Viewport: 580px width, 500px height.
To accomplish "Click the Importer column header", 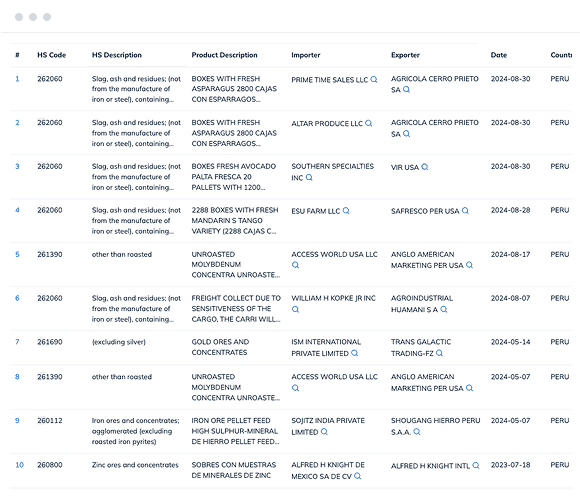I will [x=306, y=55].
